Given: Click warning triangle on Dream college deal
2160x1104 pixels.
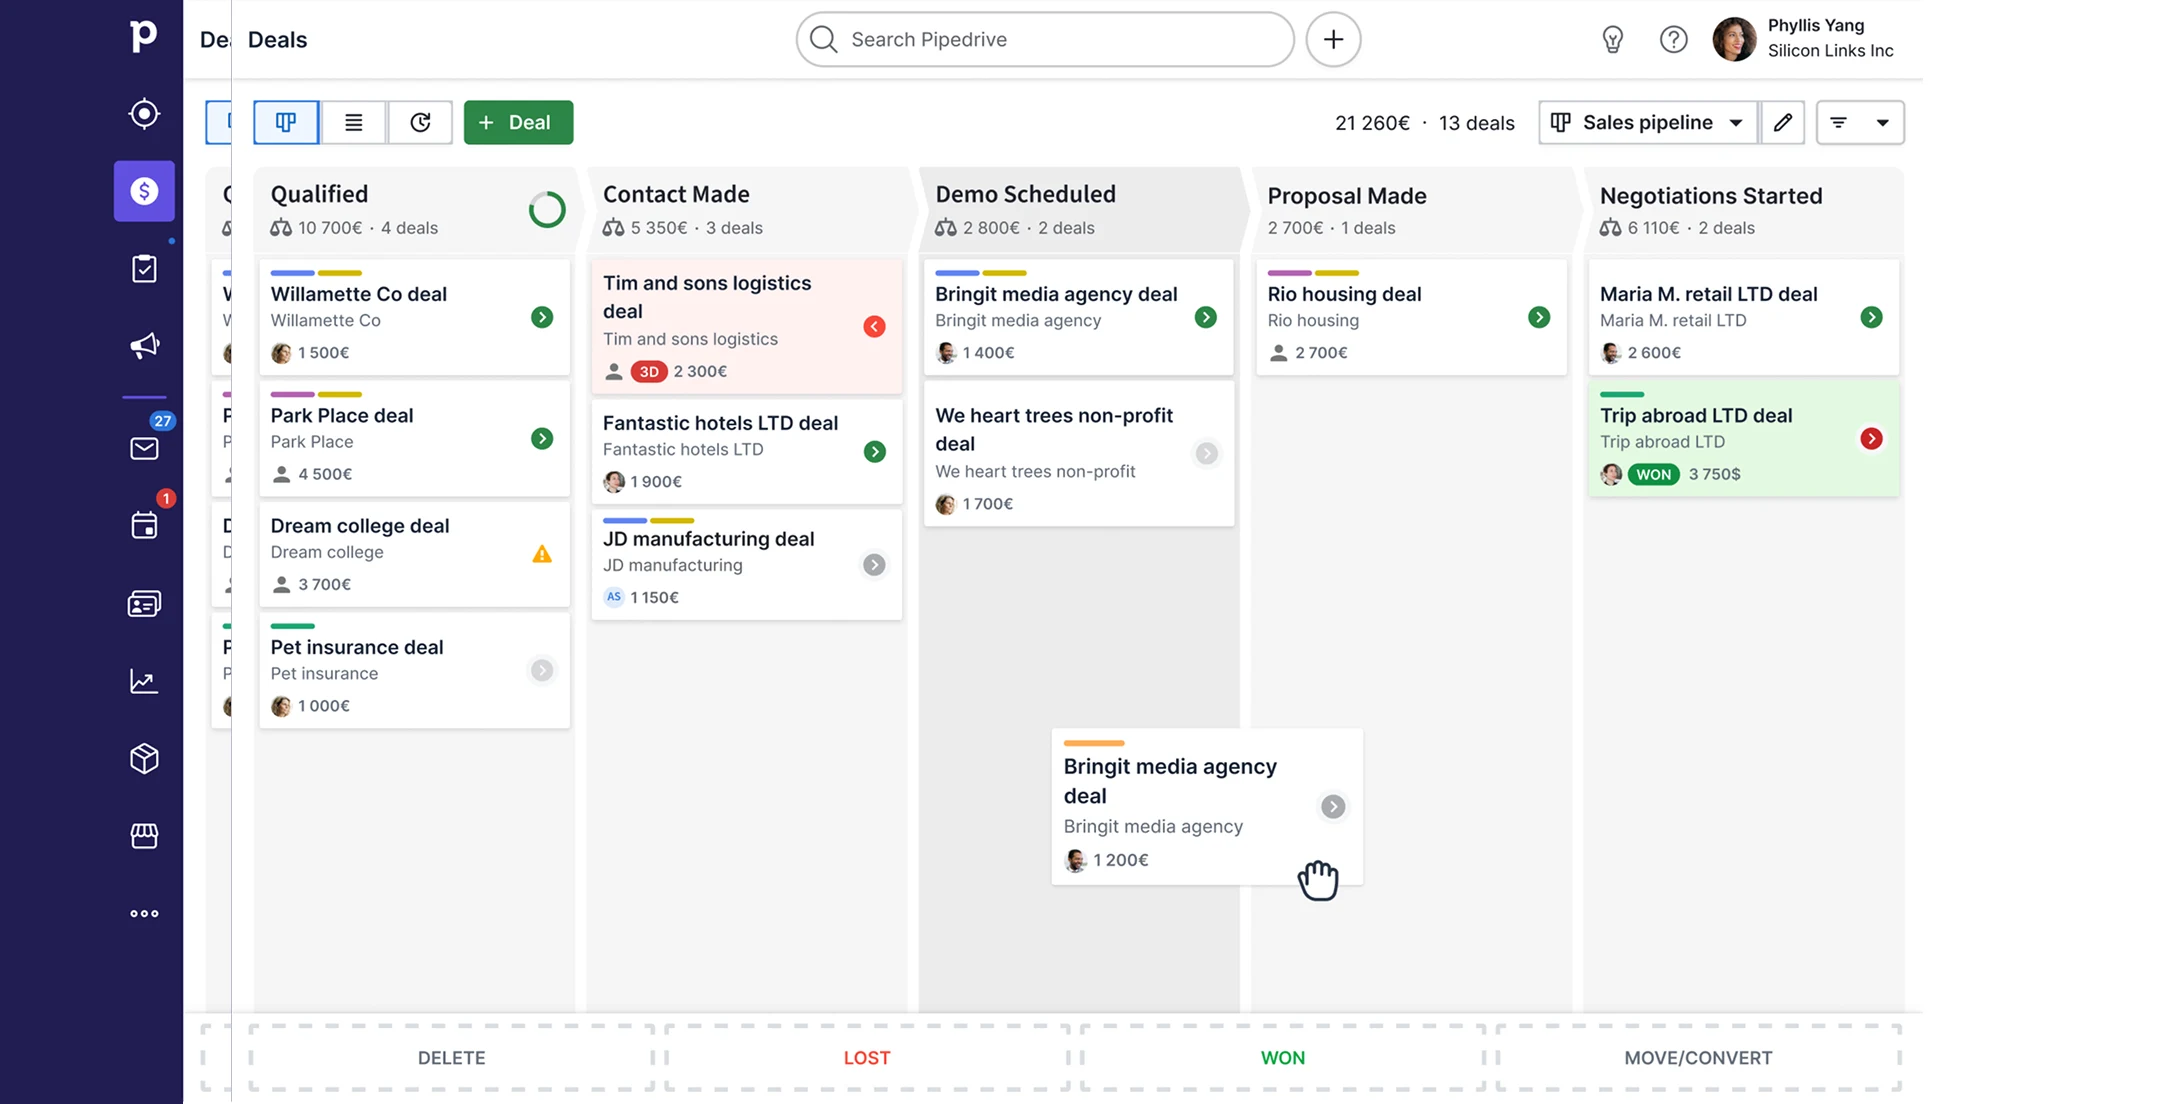Looking at the screenshot, I should coord(542,553).
